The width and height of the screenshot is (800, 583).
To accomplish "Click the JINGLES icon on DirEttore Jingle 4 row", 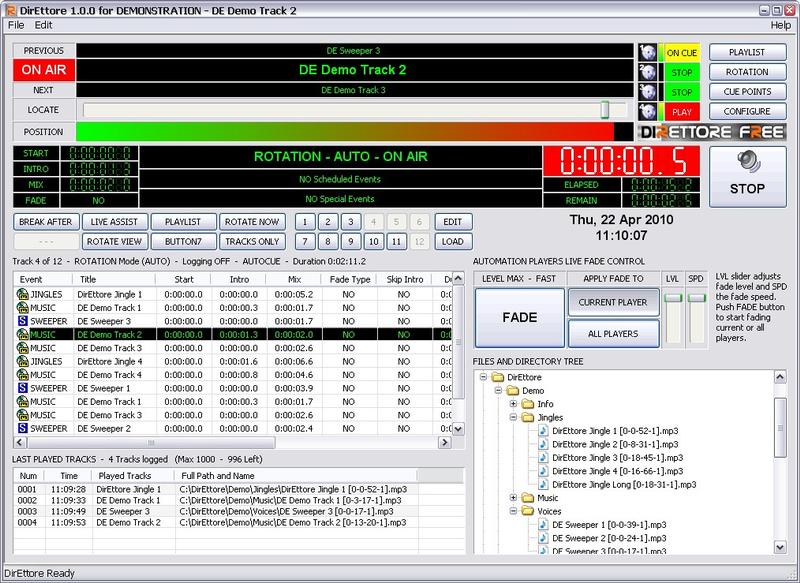I will (x=22, y=361).
